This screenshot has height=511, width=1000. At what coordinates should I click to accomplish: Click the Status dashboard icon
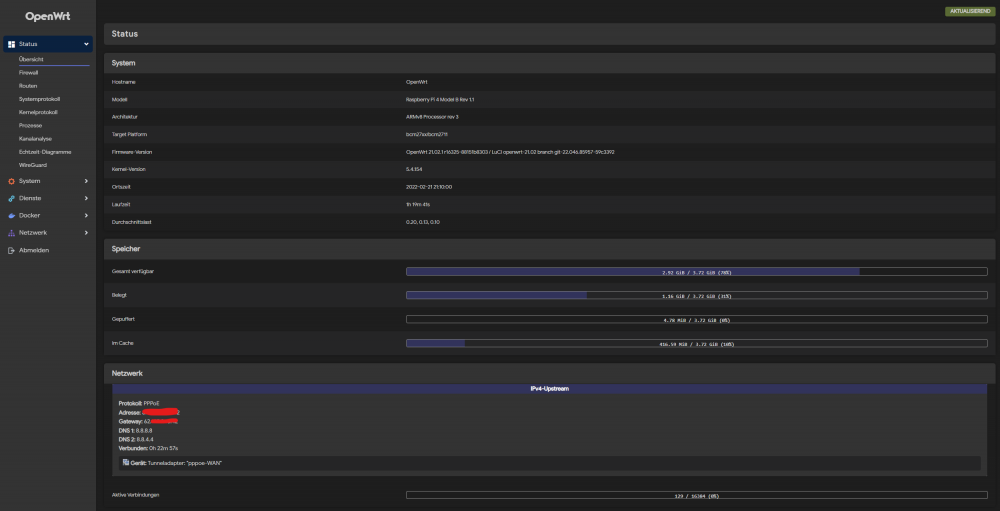pos(11,44)
